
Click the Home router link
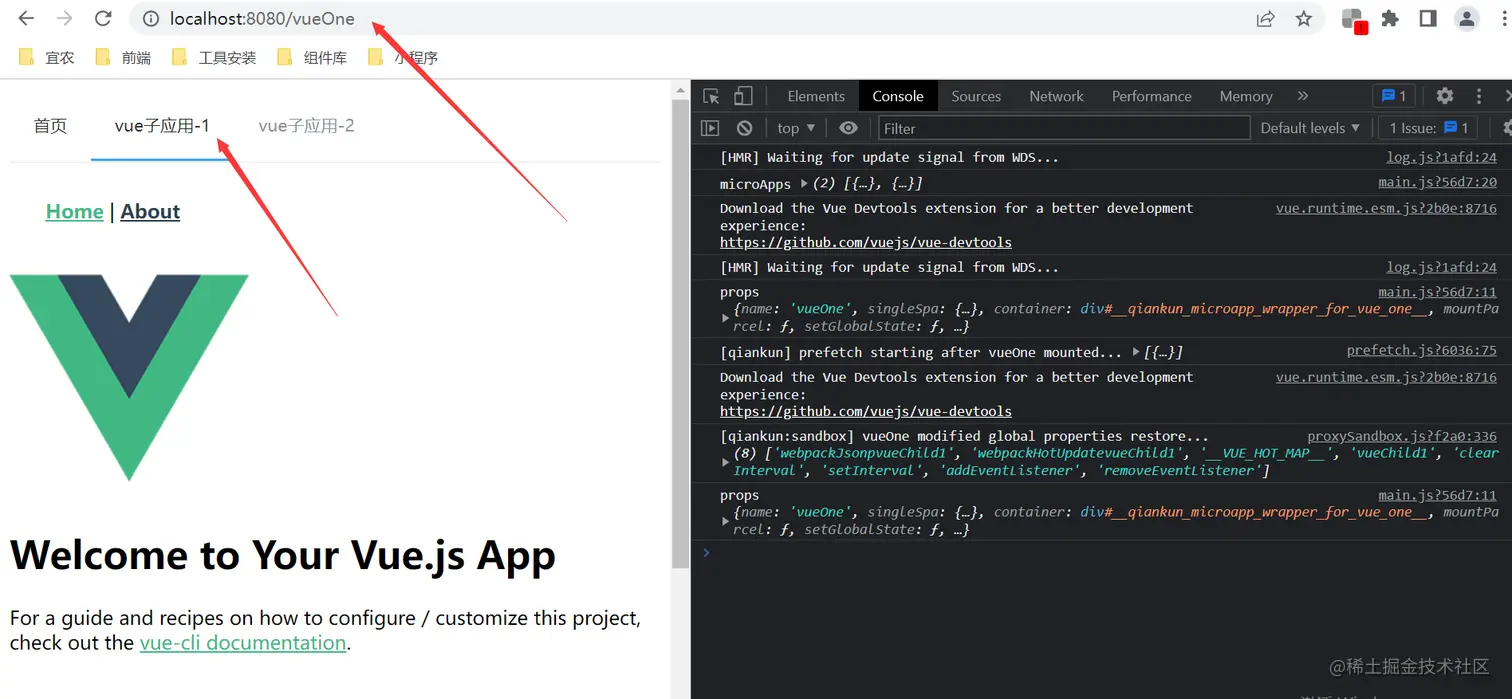pyautogui.click(x=75, y=211)
